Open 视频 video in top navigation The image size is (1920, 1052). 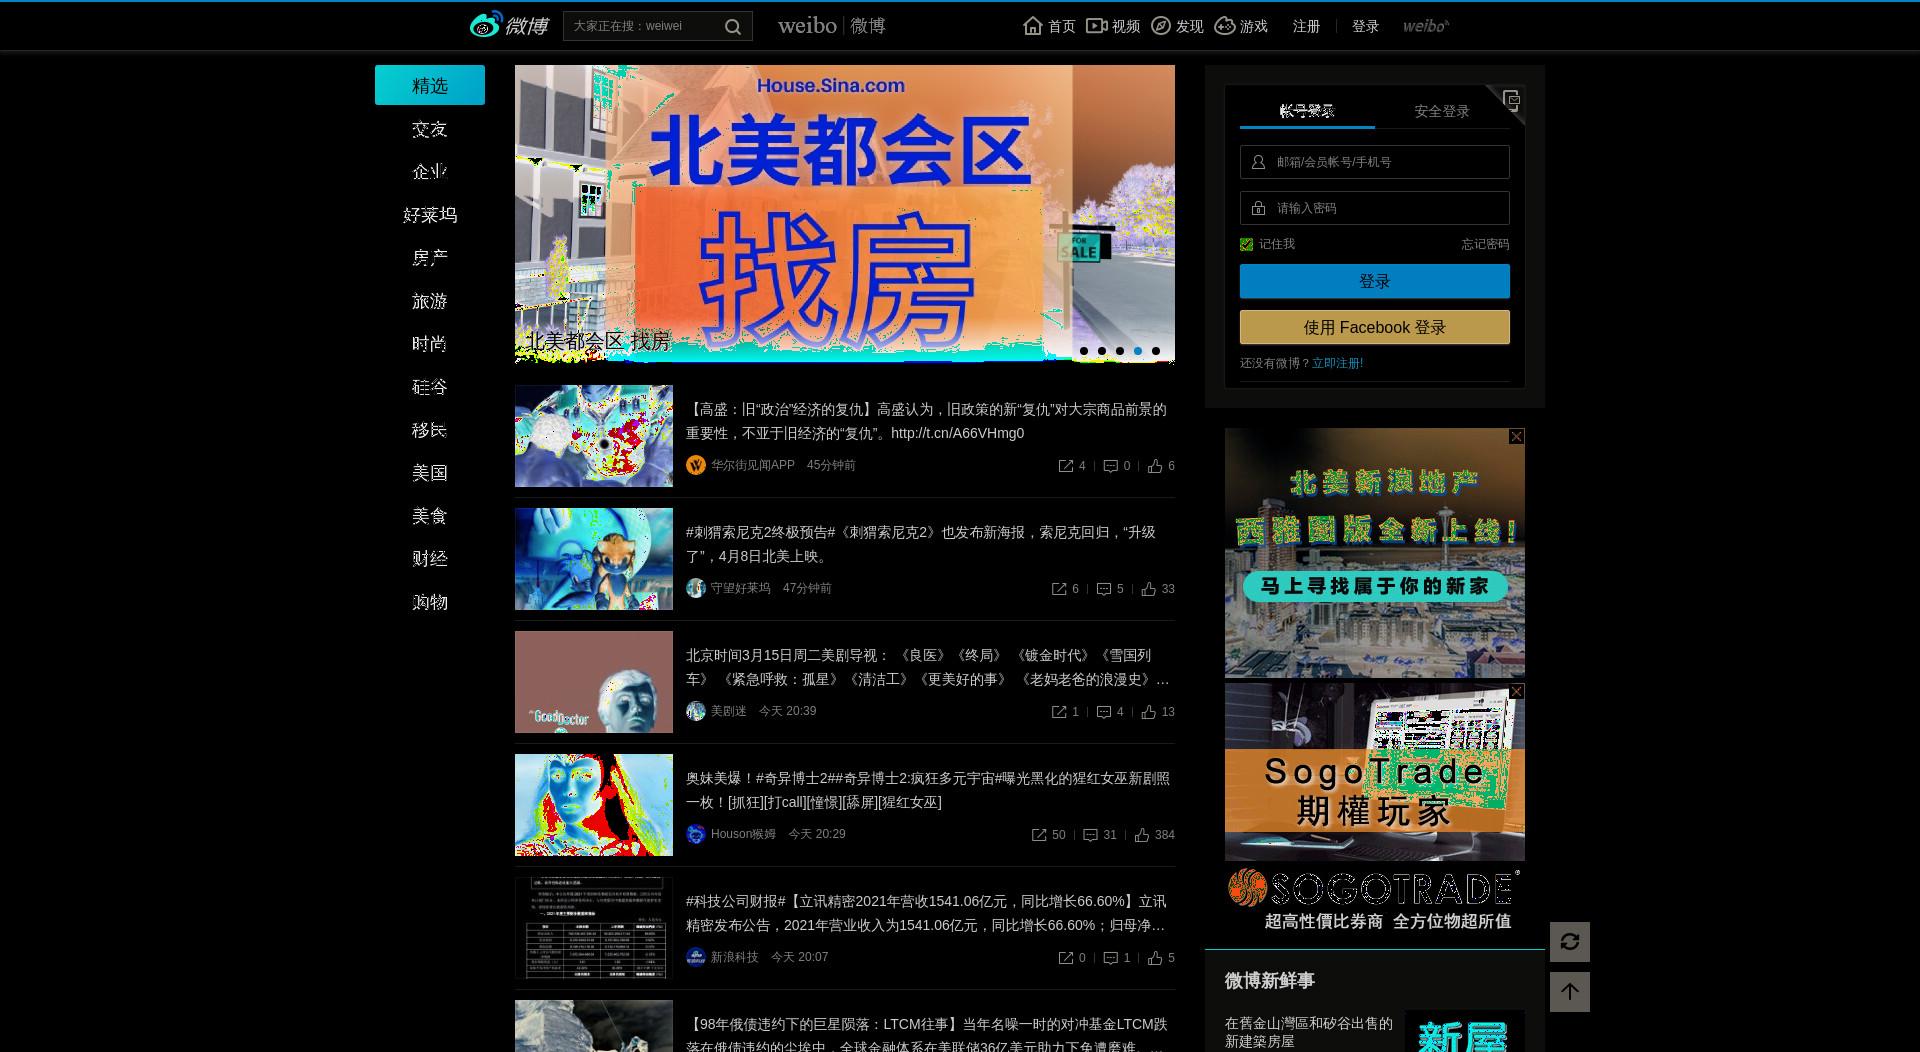tap(1113, 26)
